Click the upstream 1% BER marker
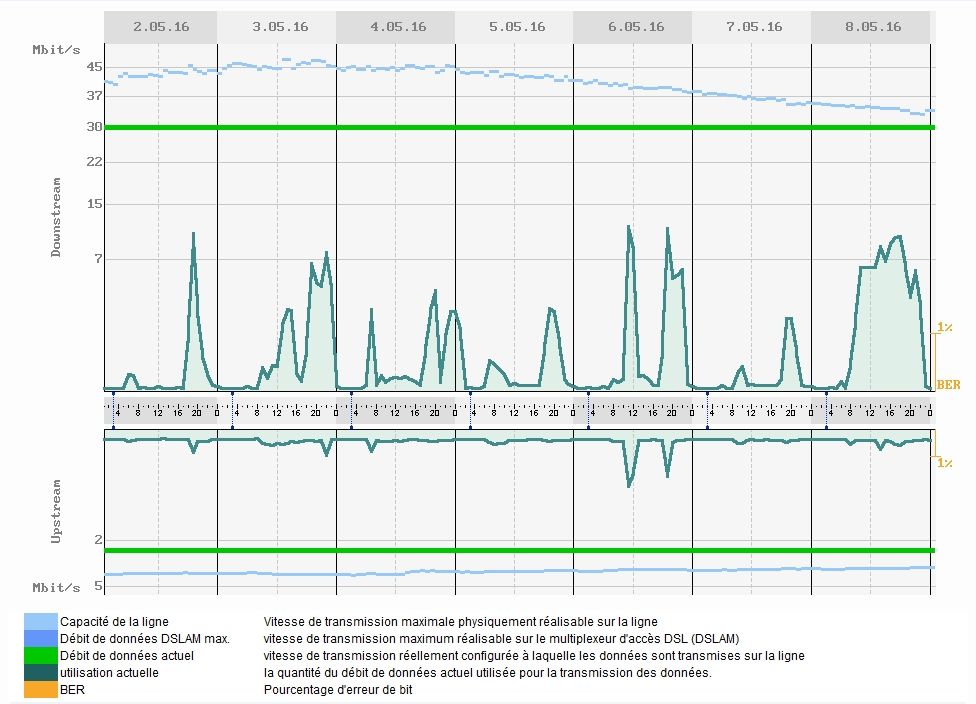The height and width of the screenshot is (704, 976). click(x=944, y=462)
